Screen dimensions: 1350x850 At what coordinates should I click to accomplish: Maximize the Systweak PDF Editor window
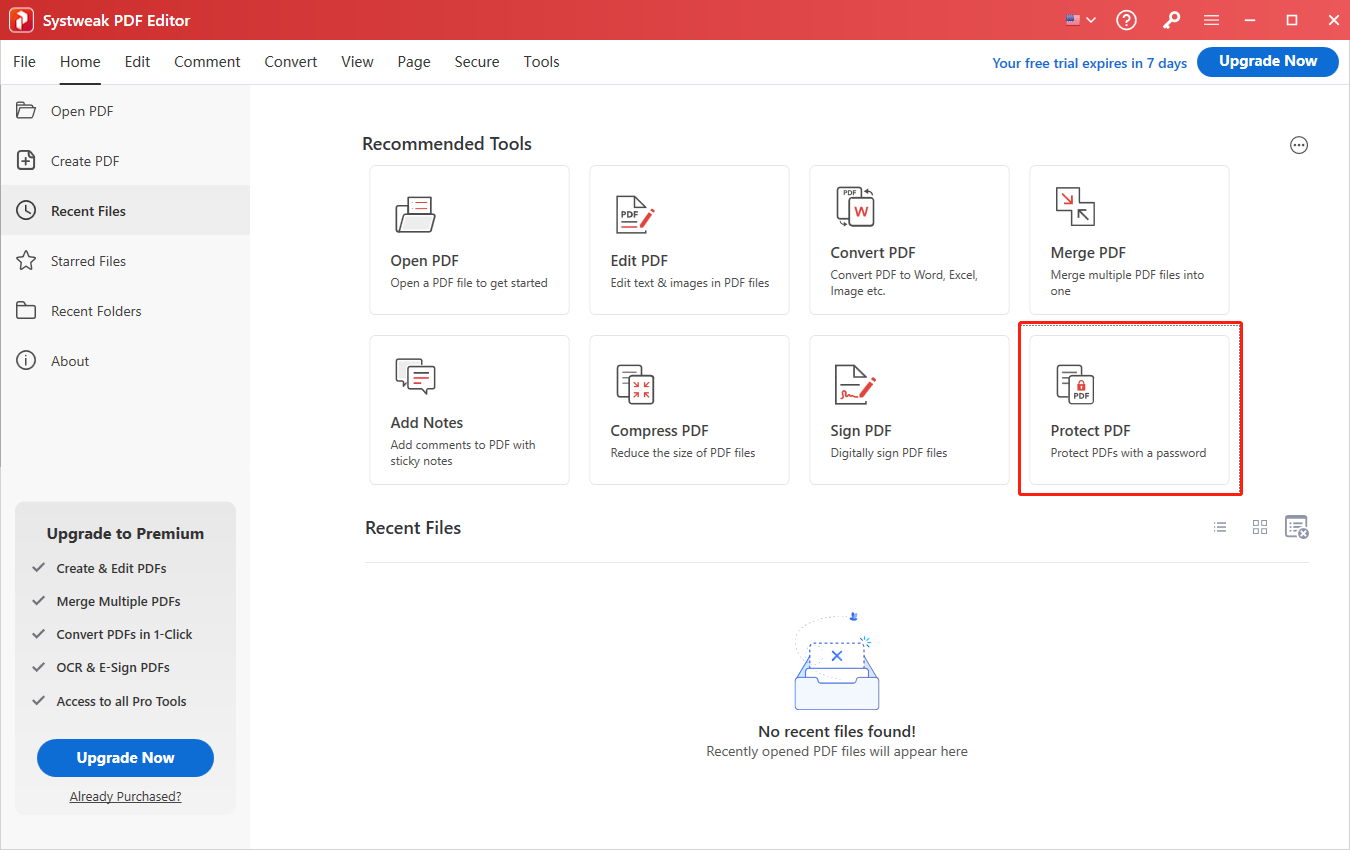(1292, 20)
